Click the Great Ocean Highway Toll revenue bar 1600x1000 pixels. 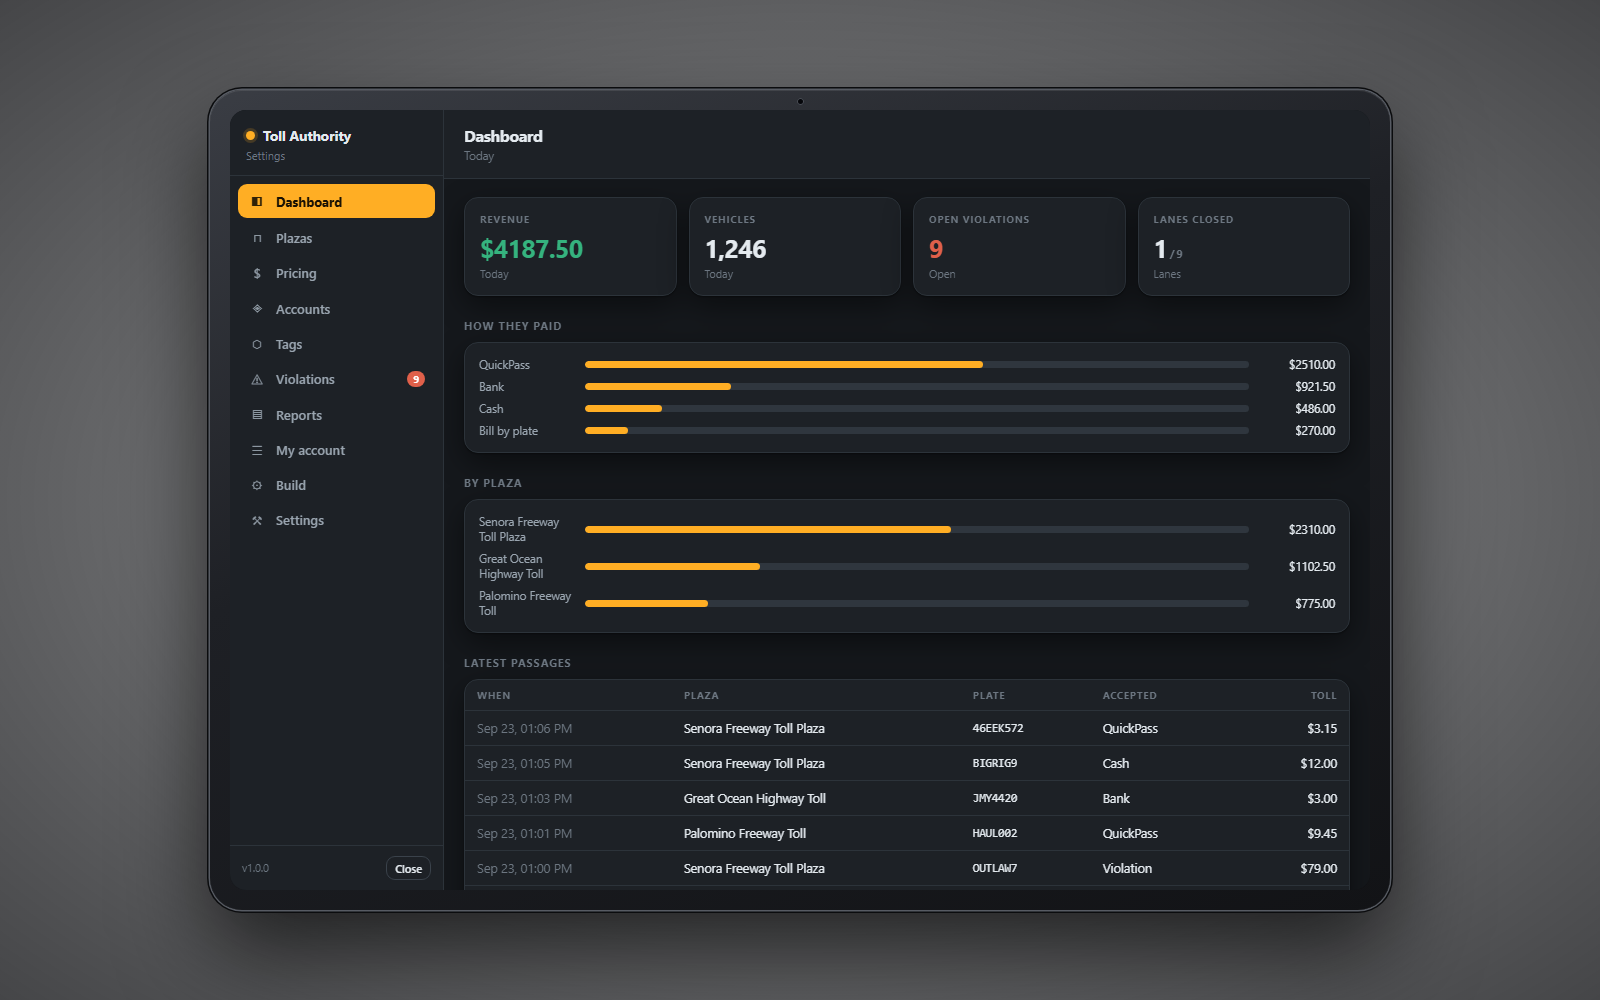pyautogui.click(x=917, y=567)
